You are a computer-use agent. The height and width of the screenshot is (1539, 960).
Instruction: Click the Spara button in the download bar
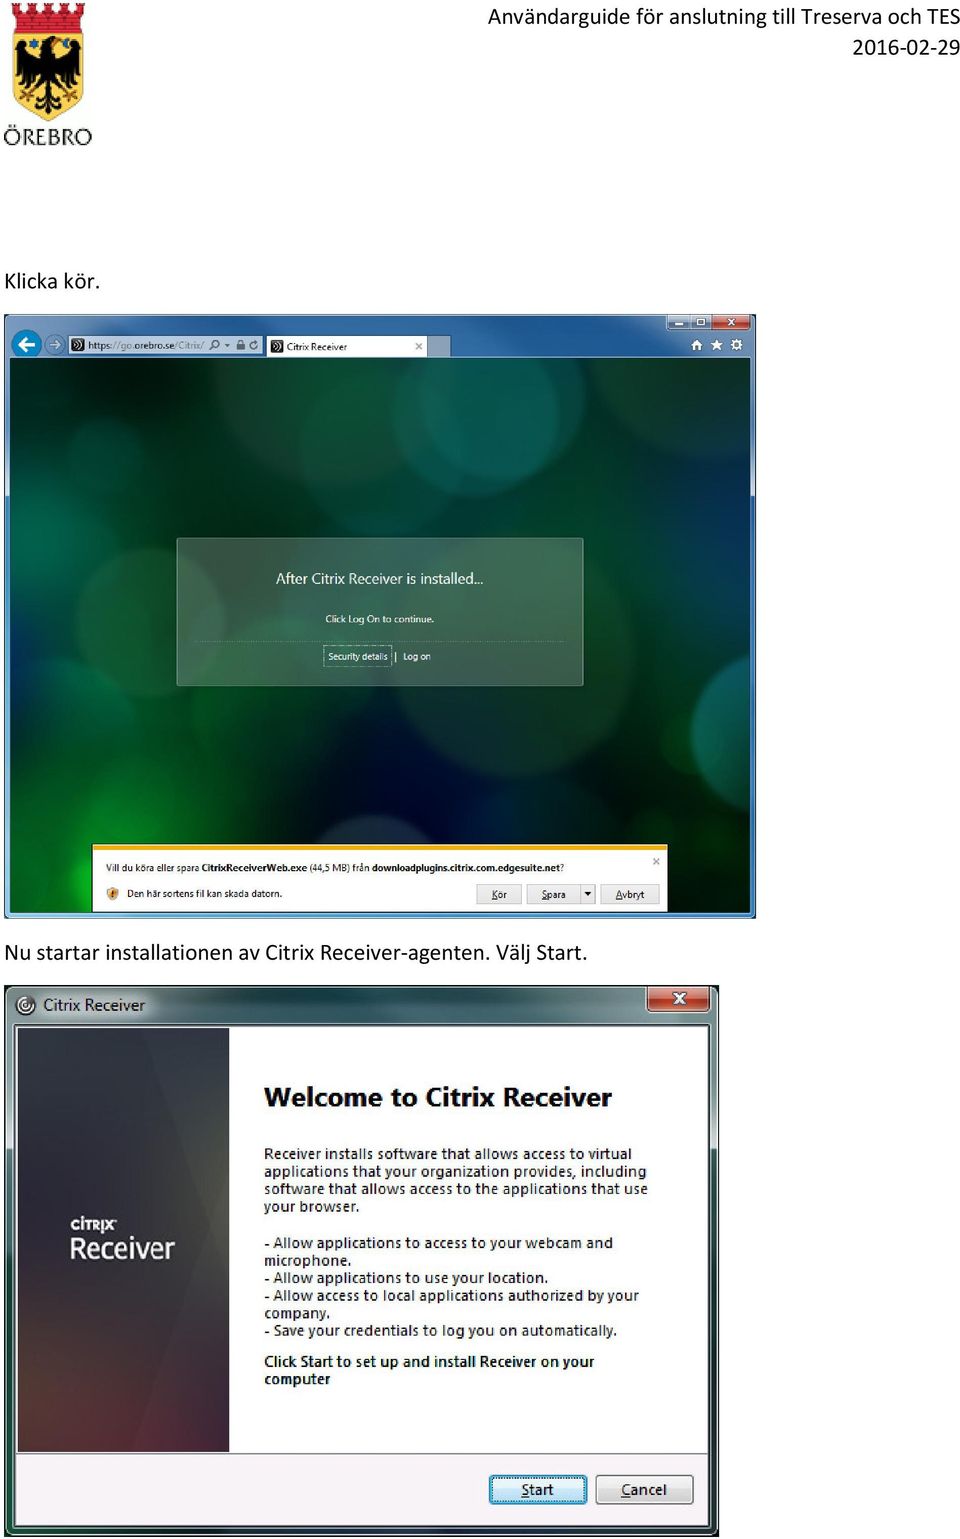pyautogui.click(x=553, y=894)
